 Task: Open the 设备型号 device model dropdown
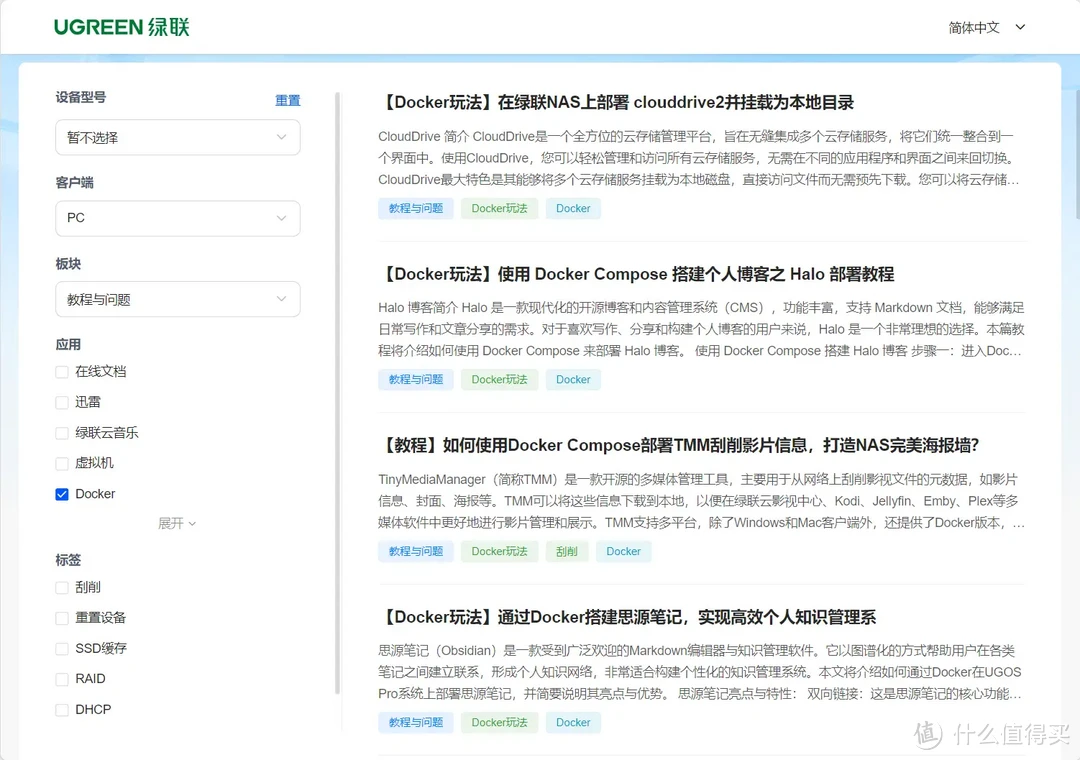177,137
